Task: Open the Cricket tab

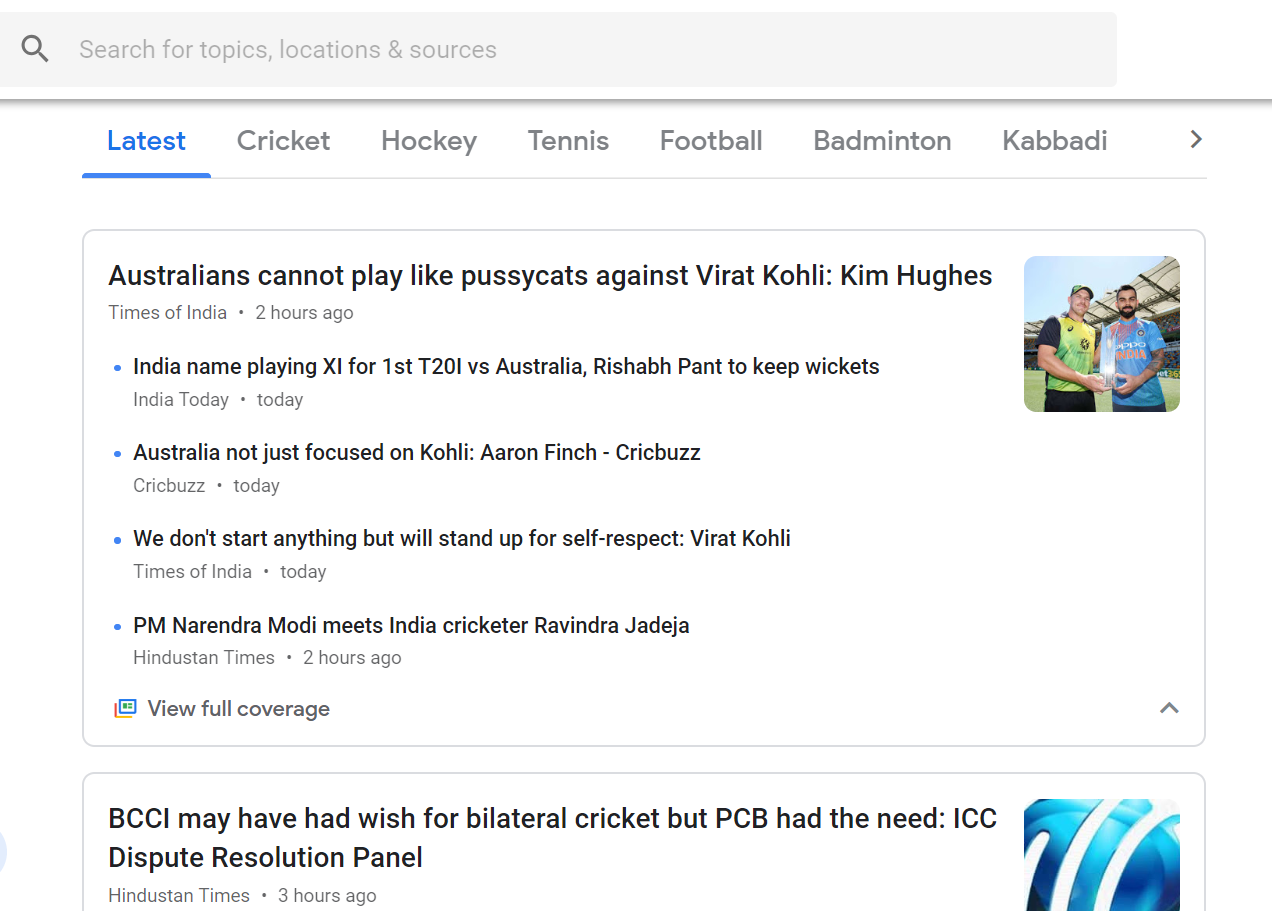Action: 283,141
